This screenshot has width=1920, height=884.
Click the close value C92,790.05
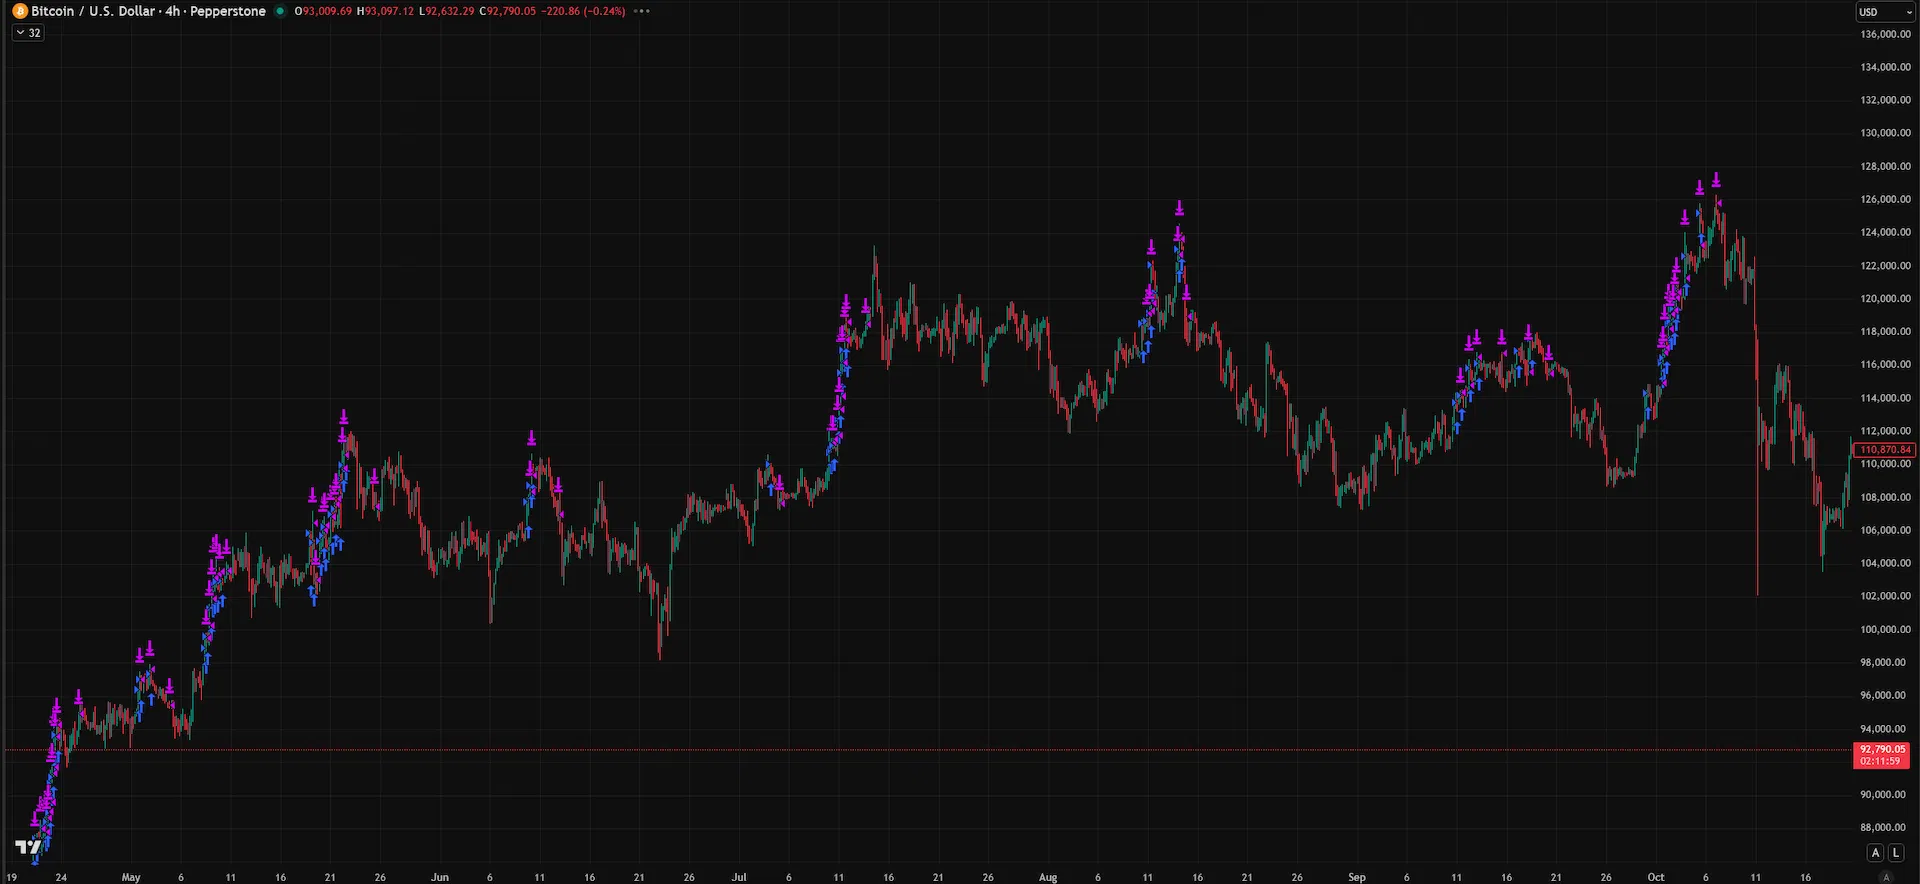pyautogui.click(x=507, y=11)
